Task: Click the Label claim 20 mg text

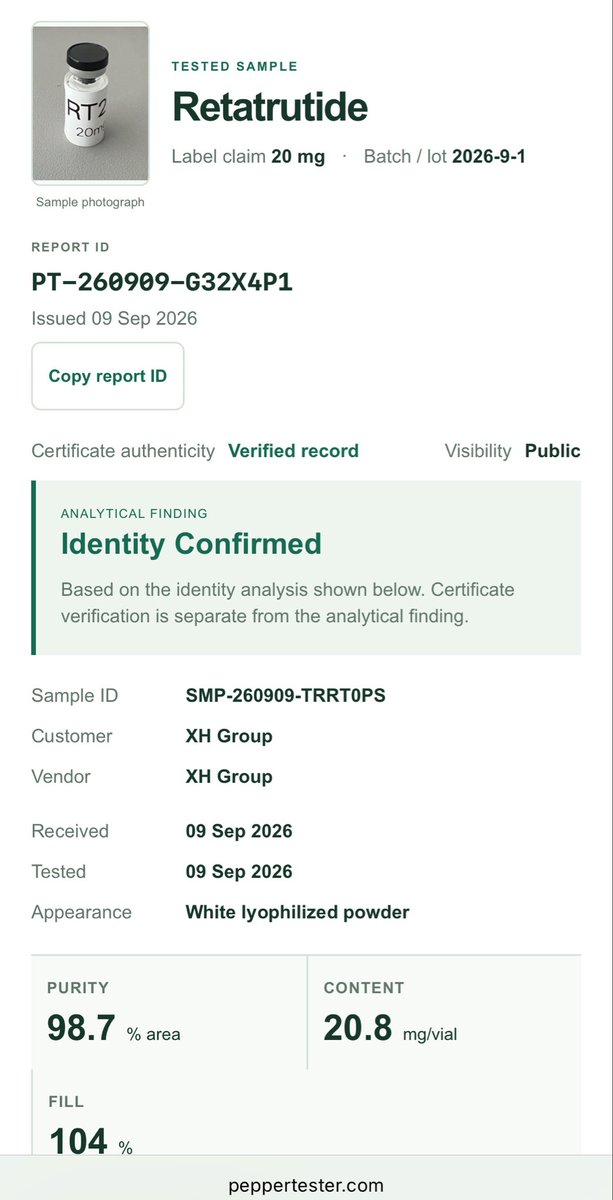Action: pyautogui.click(x=248, y=157)
